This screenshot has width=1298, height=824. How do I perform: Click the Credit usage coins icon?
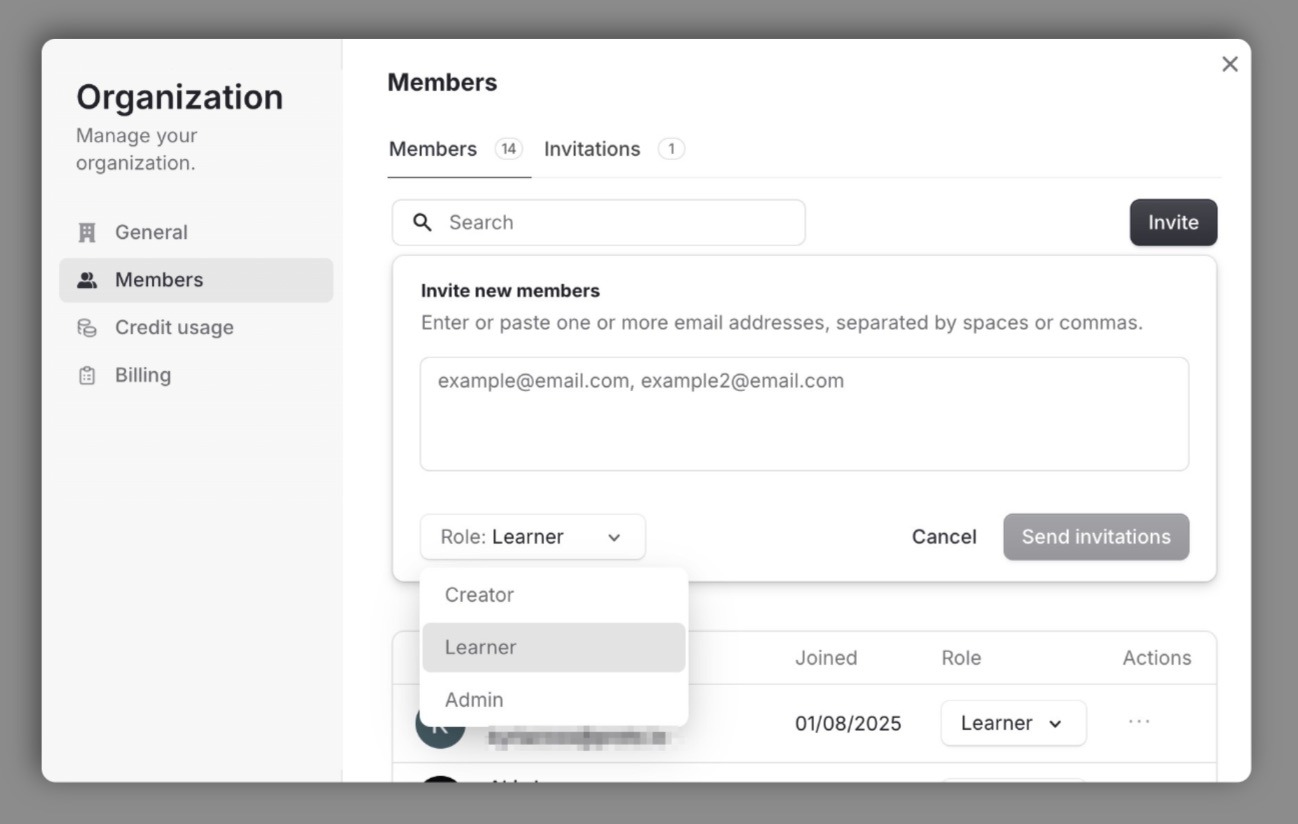click(88, 327)
